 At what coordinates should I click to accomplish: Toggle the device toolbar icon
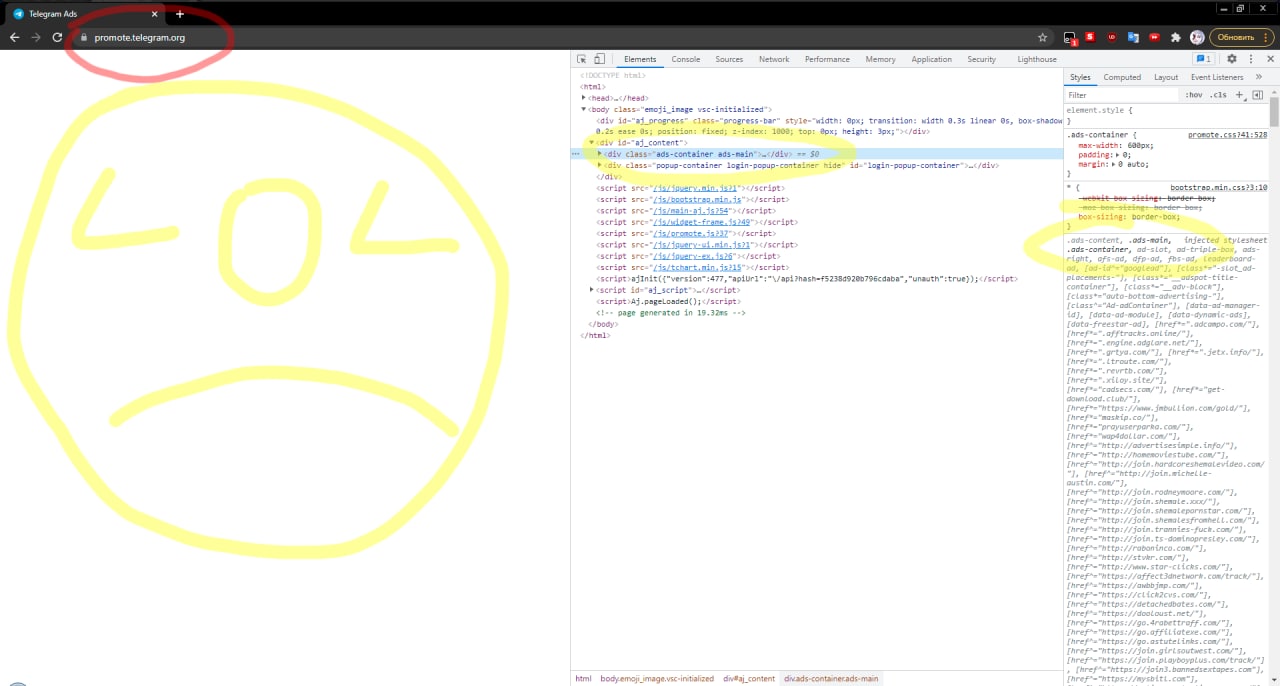coord(599,59)
